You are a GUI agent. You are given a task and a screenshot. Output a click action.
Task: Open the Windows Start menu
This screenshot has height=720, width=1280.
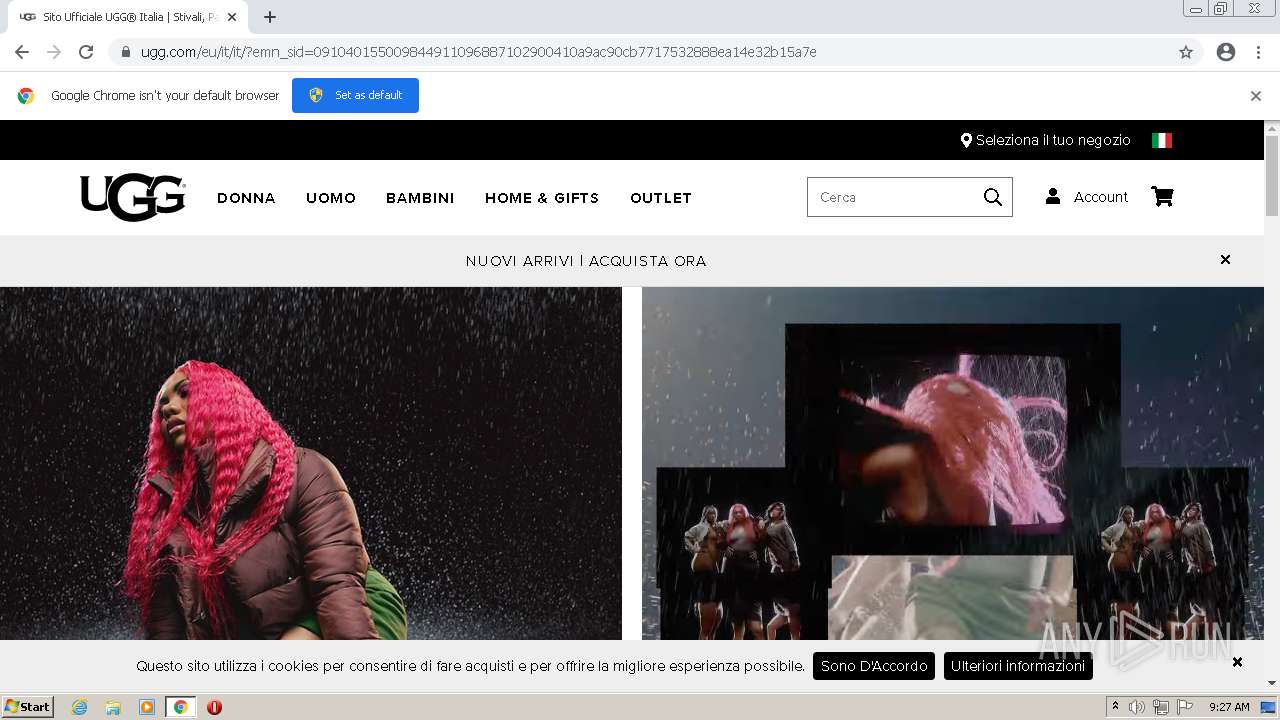(28, 707)
